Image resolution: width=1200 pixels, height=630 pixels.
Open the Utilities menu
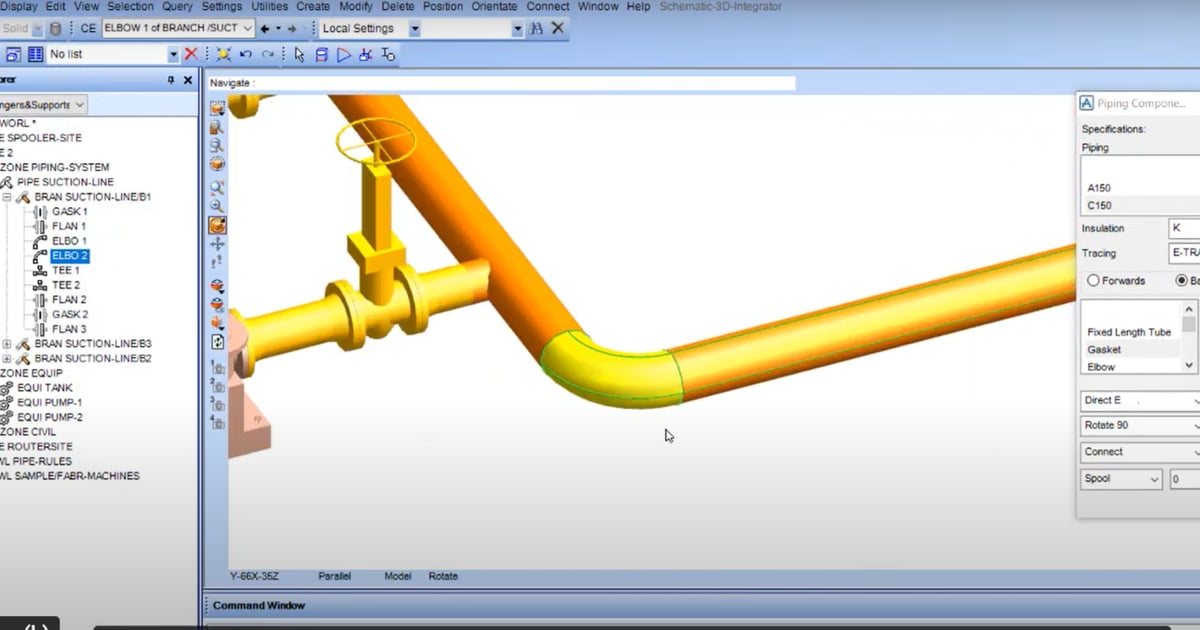tap(266, 6)
